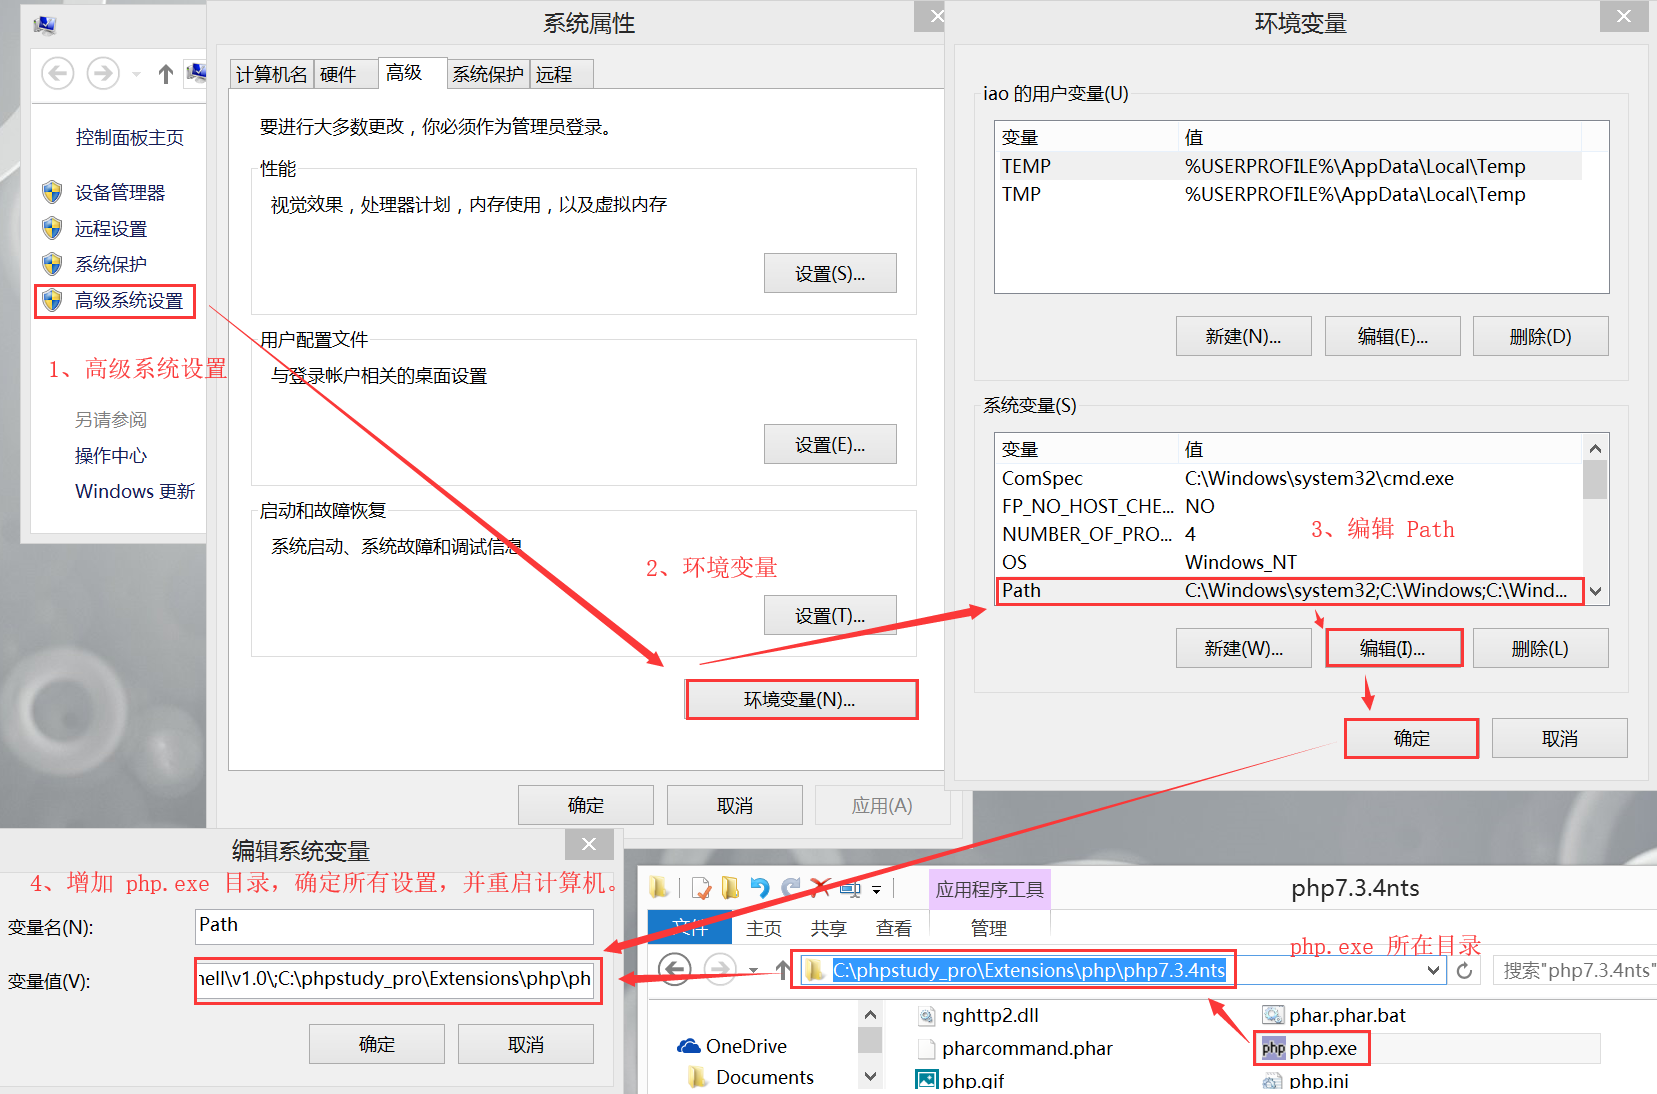Click the system variables list scroll-down arrow

tap(1595, 591)
